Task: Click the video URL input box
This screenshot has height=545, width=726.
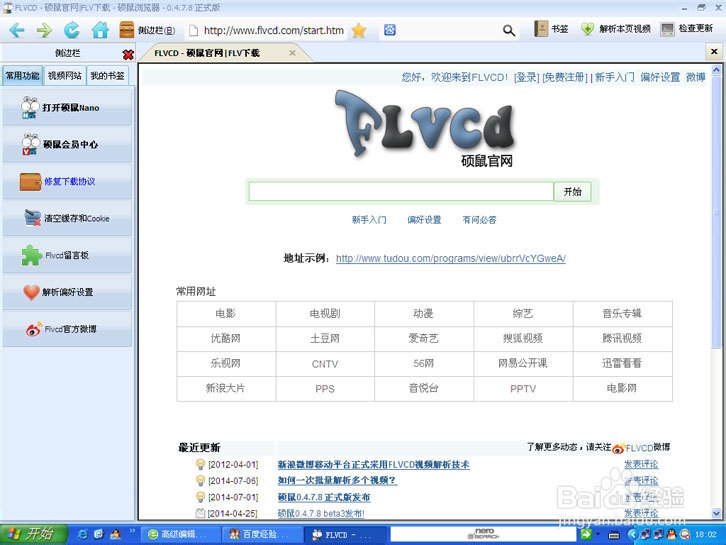Action: click(x=401, y=192)
